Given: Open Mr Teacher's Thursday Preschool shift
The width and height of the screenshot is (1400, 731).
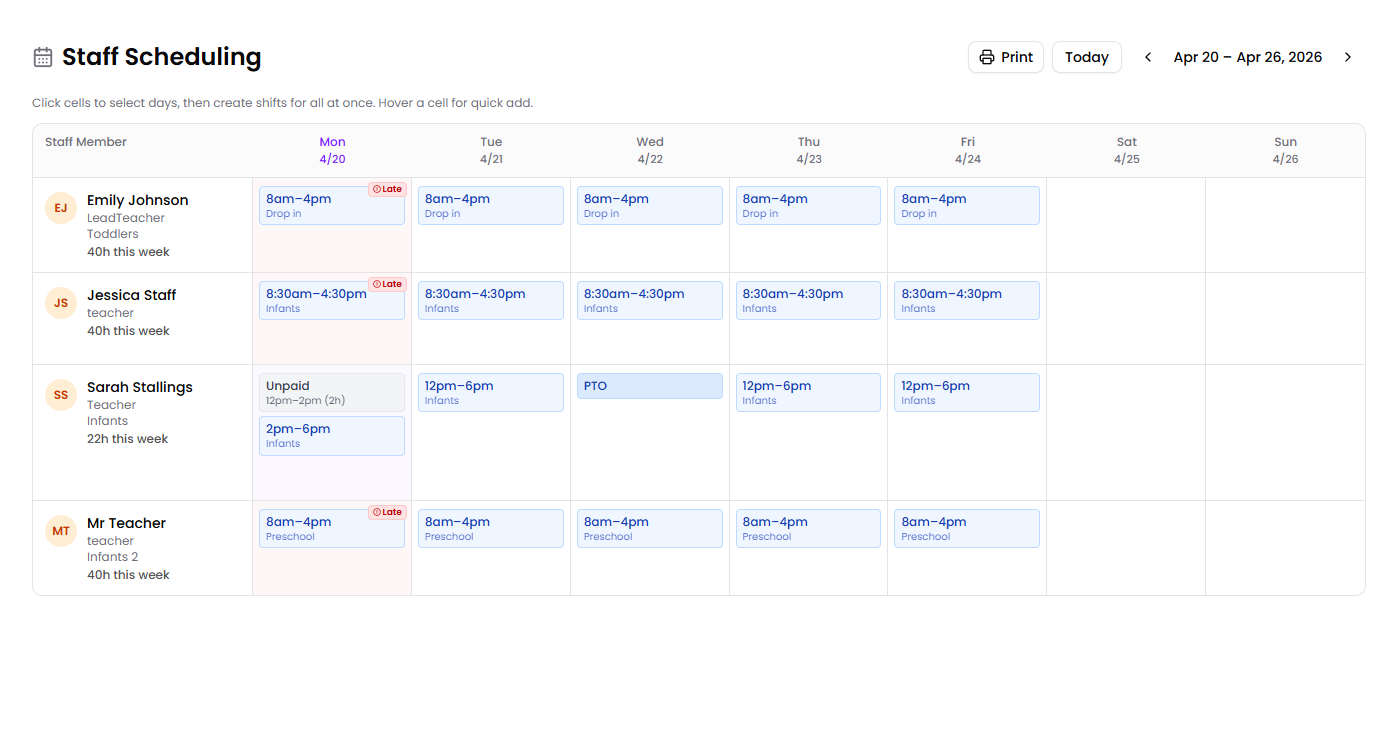Looking at the screenshot, I should coord(808,528).
